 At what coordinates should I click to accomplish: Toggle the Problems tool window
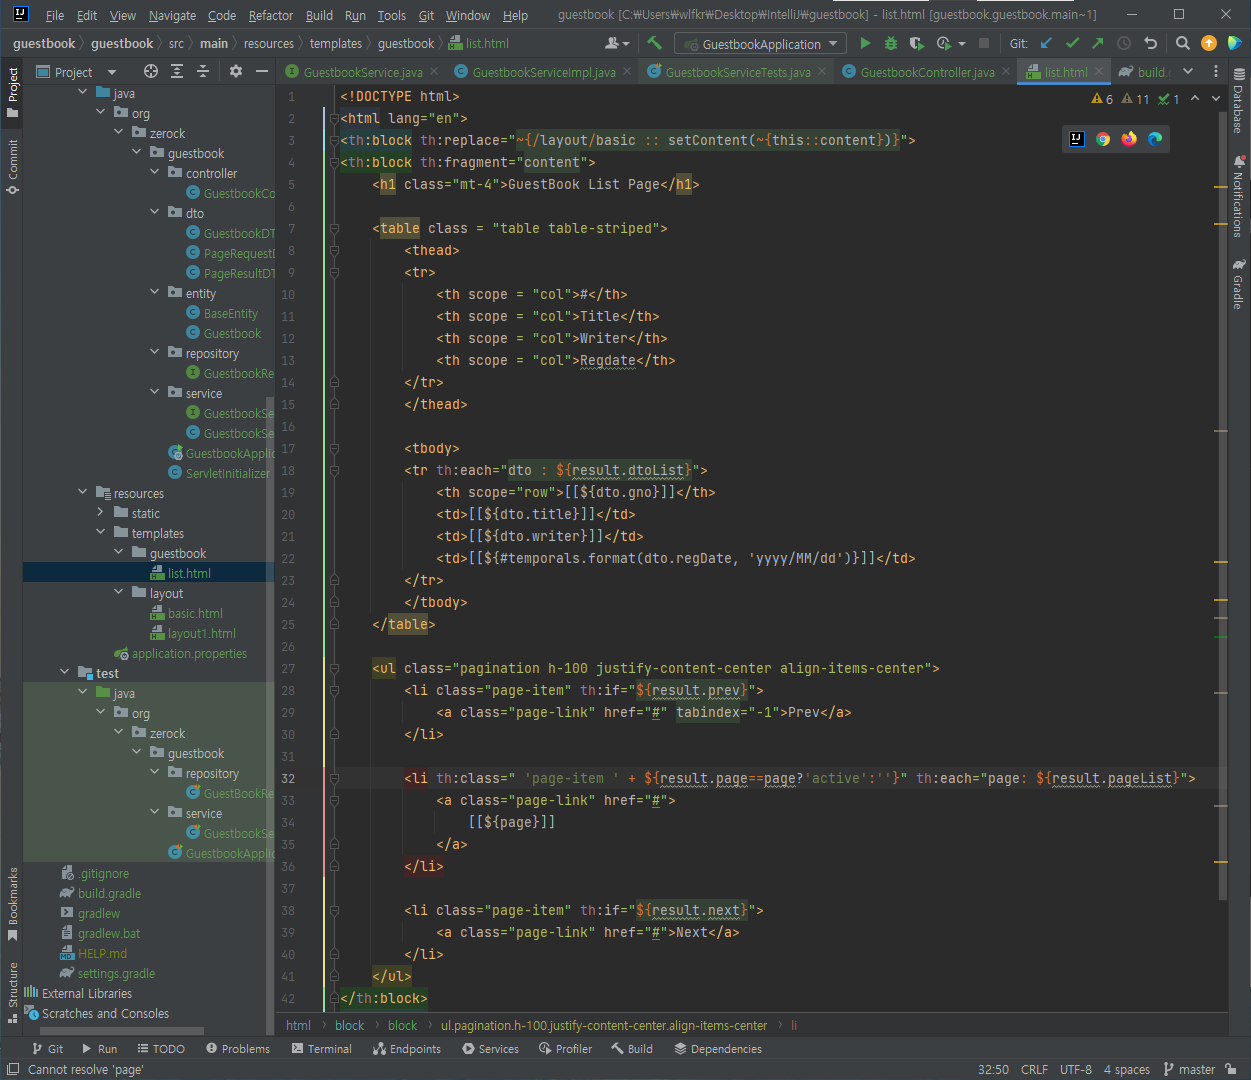238,1049
